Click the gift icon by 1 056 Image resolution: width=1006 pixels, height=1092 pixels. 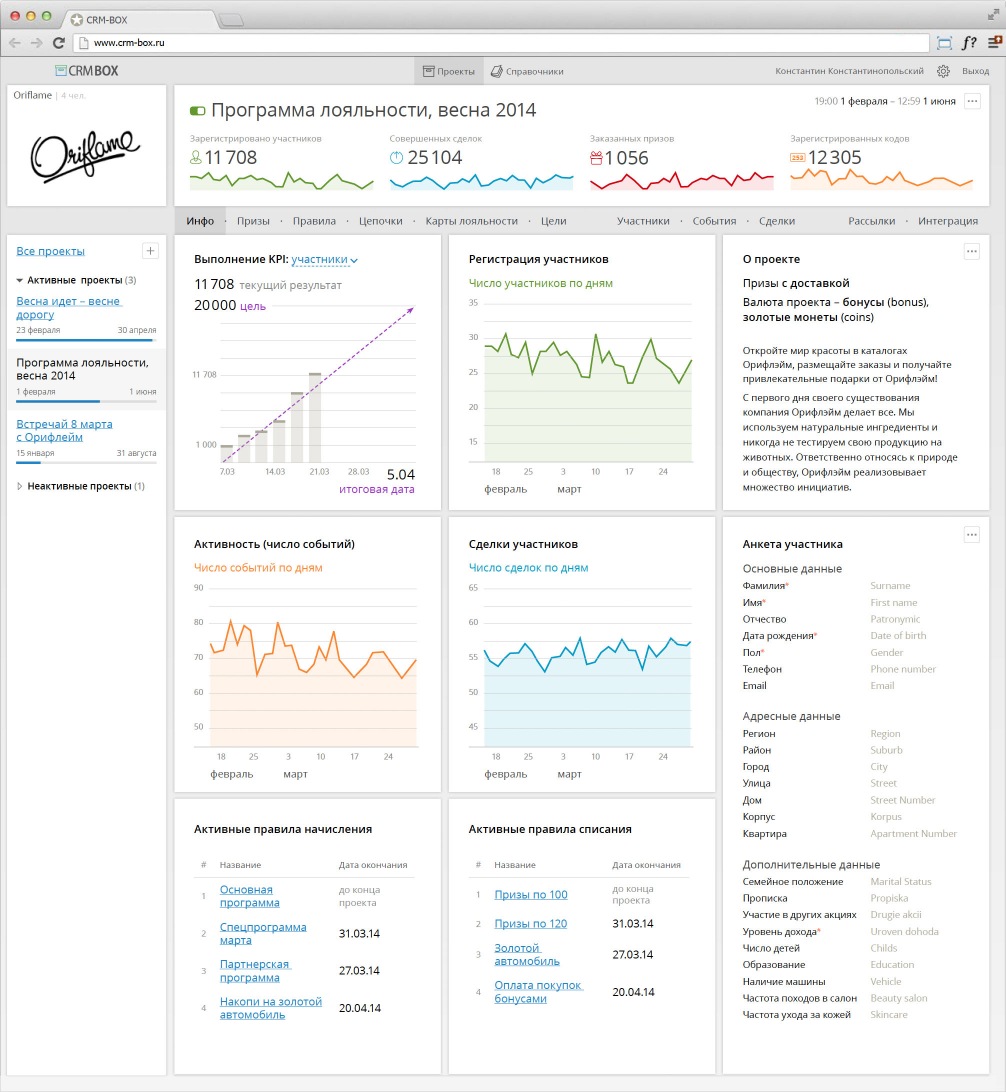pyautogui.click(x=596, y=158)
